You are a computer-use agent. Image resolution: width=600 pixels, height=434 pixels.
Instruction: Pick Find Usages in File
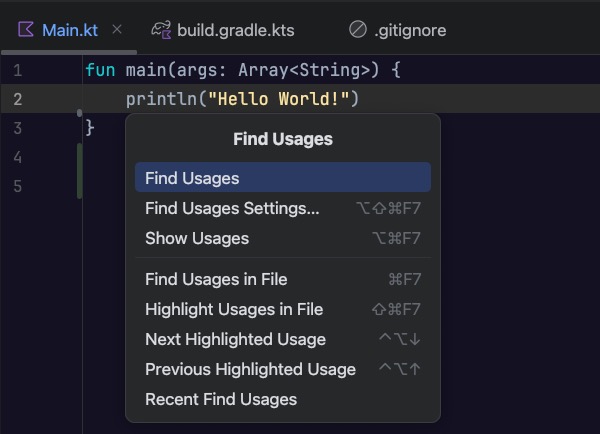click(216, 279)
